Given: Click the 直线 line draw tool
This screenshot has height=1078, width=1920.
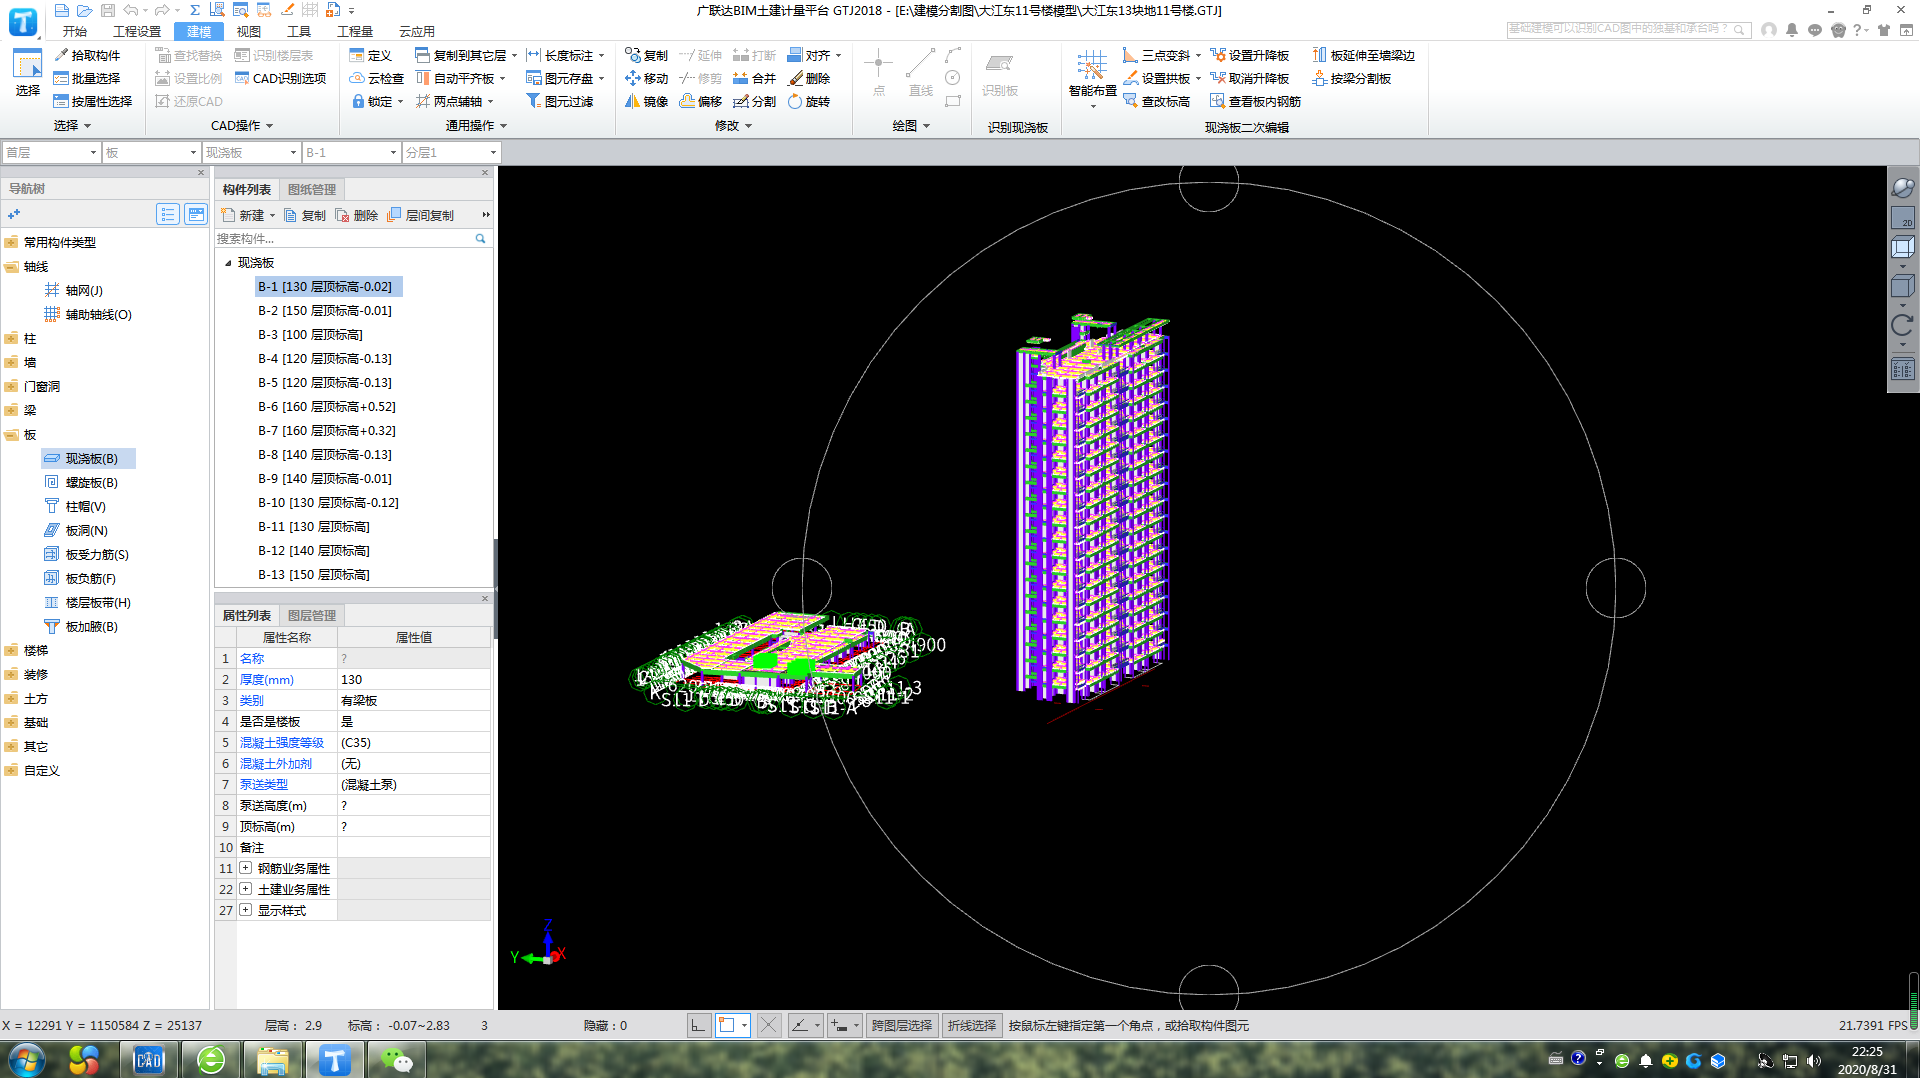Looking at the screenshot, I should pos(920,72).
